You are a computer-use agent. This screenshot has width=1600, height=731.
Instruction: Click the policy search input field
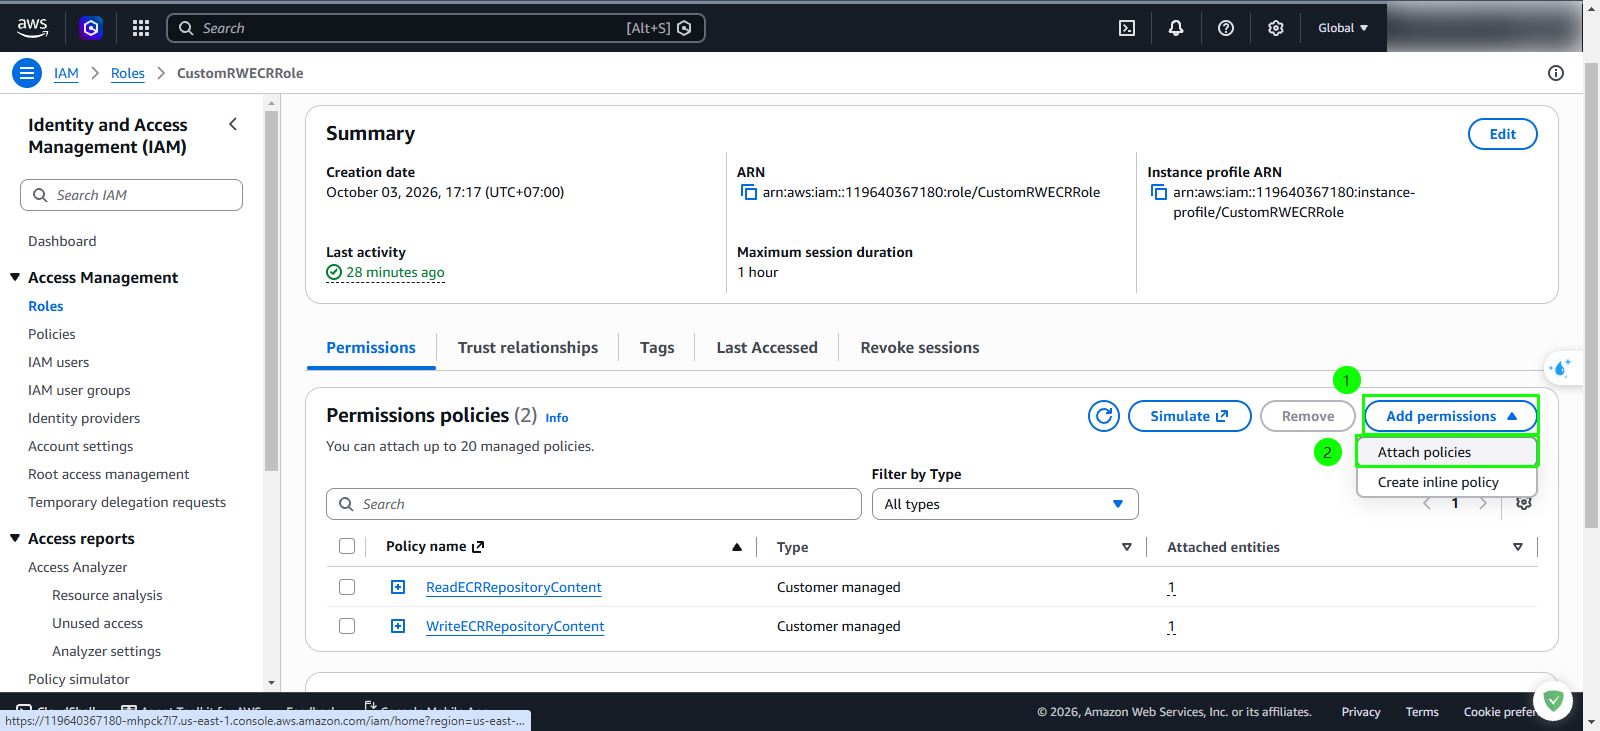pos(594,504)
